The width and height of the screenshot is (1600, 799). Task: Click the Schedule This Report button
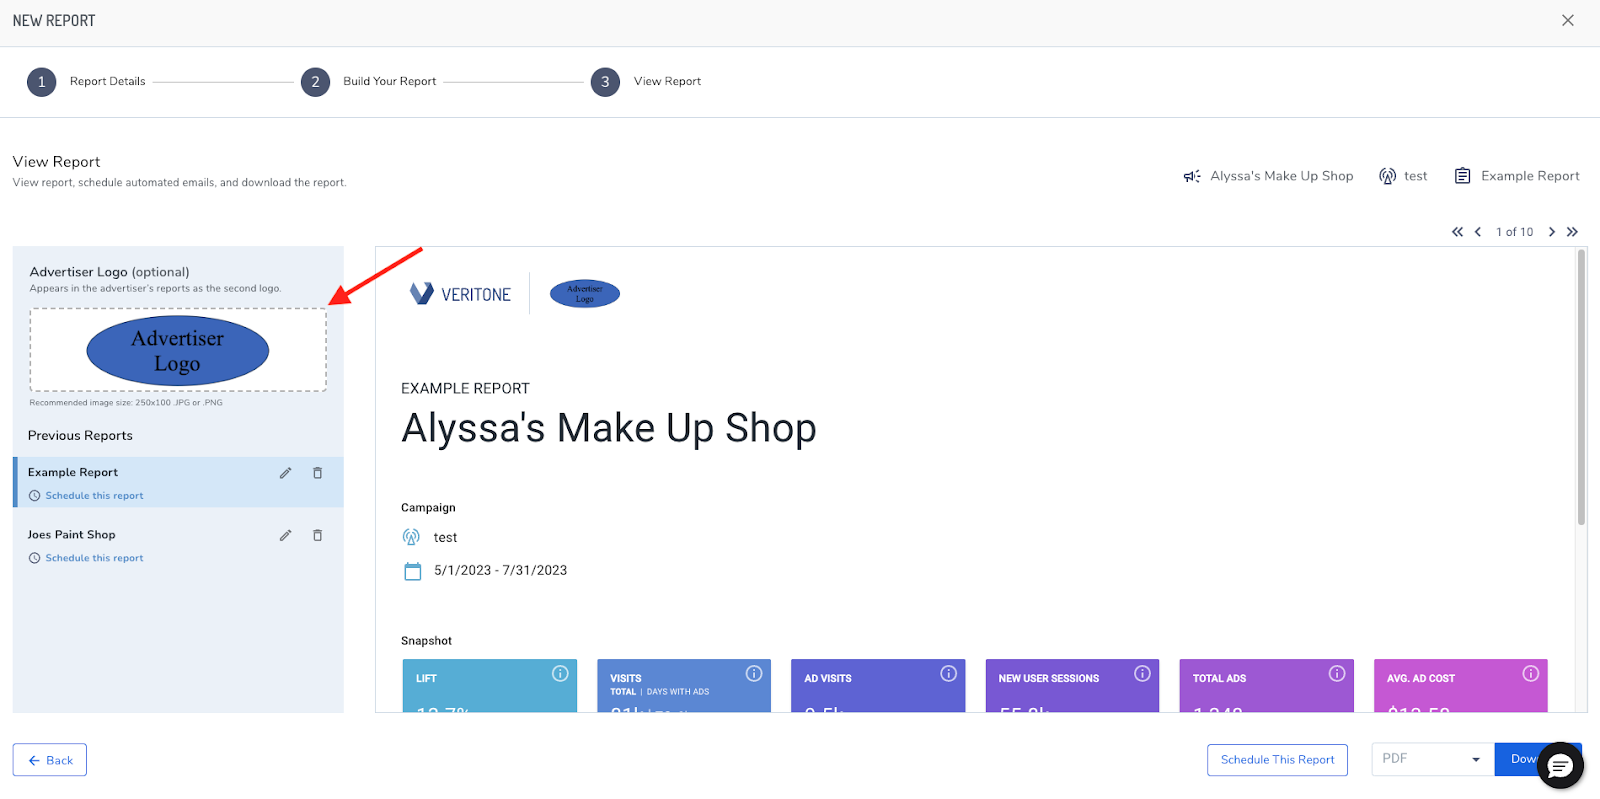(x=1277, y=760)
